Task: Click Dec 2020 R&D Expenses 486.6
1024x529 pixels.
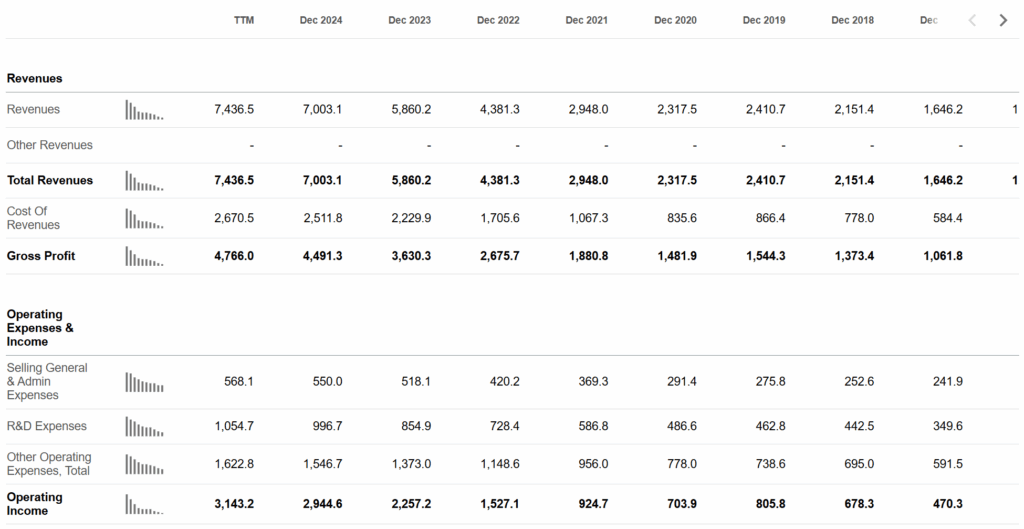Action: (682, 426)
